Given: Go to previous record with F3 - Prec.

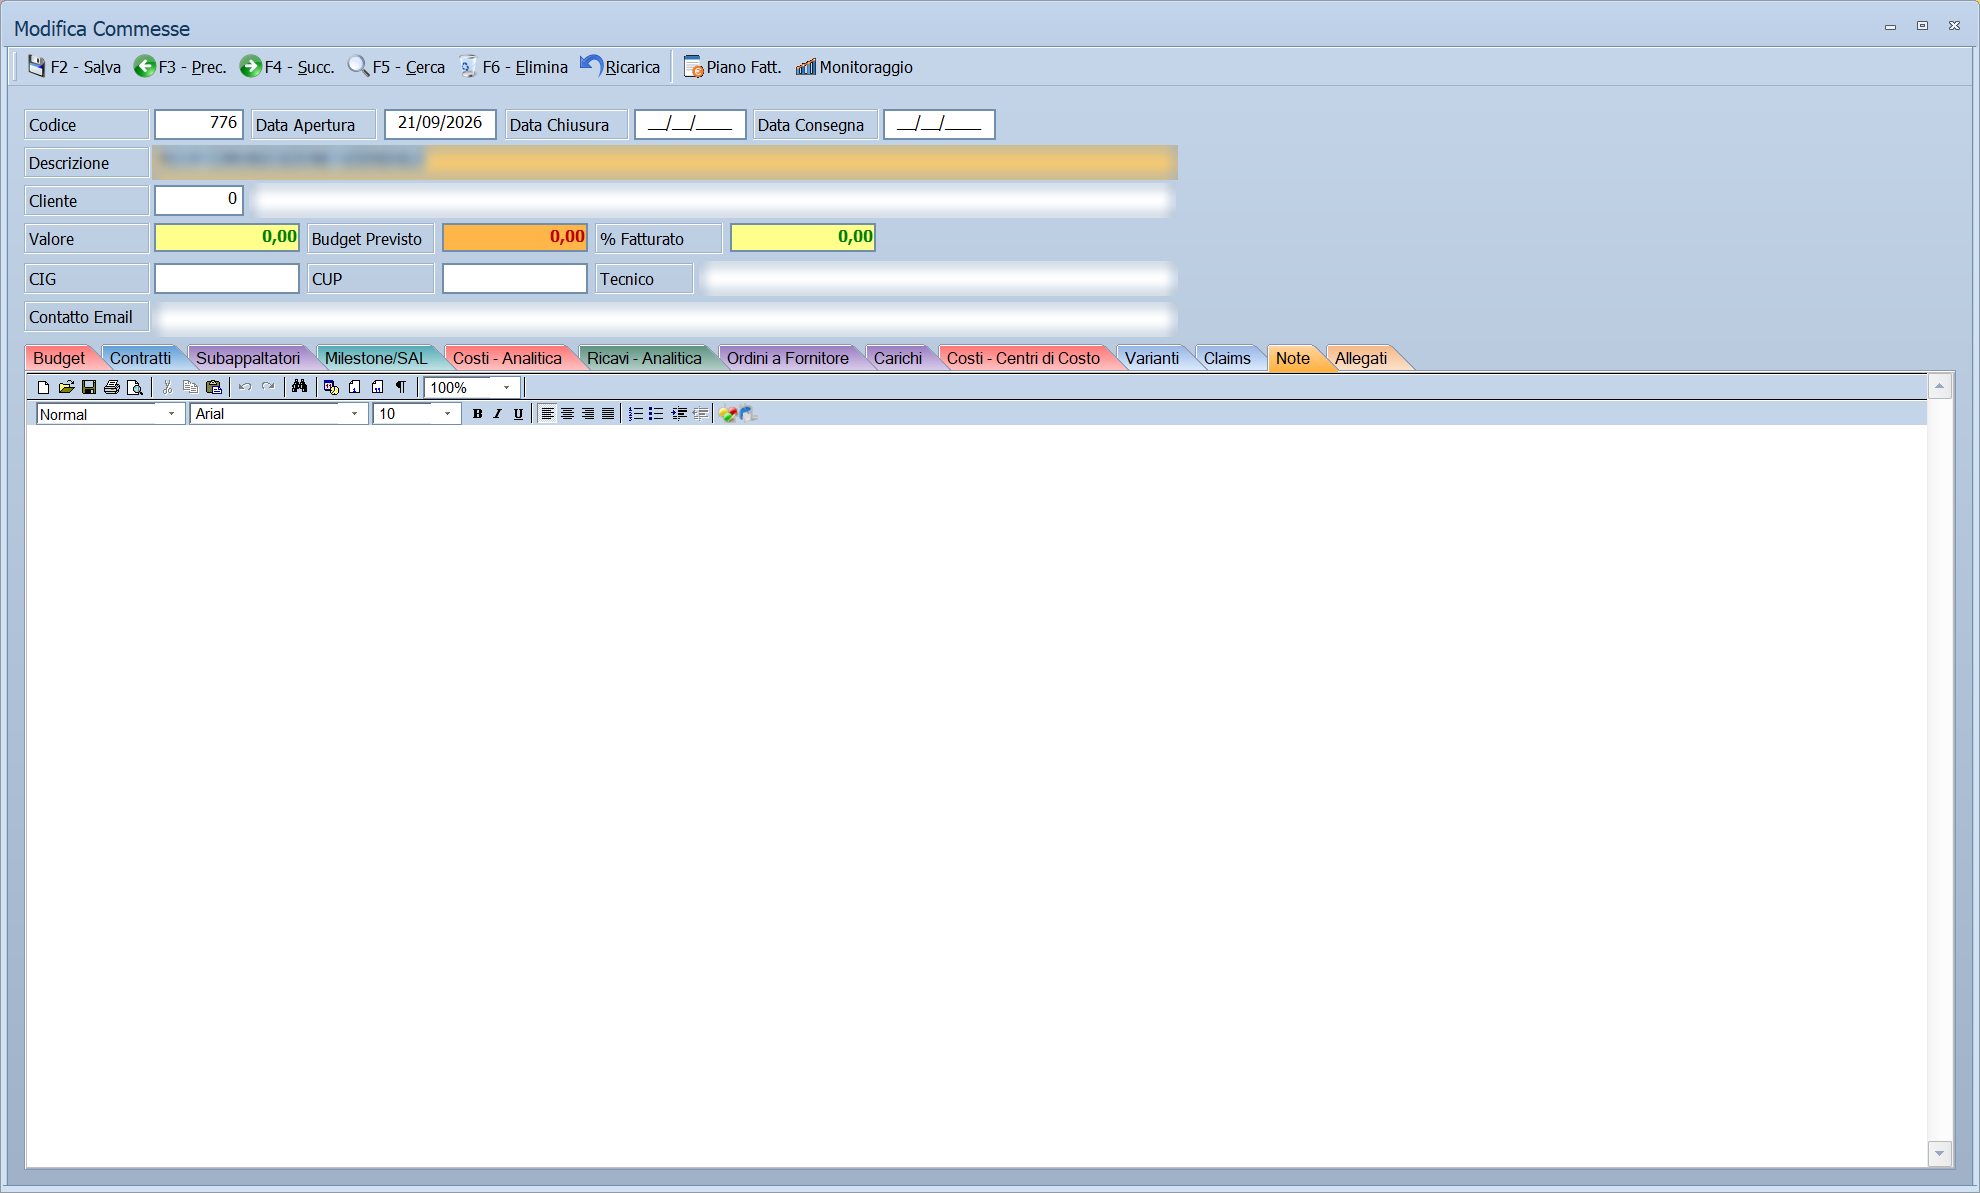Looking at the screenshot, I should coord(180,67).
